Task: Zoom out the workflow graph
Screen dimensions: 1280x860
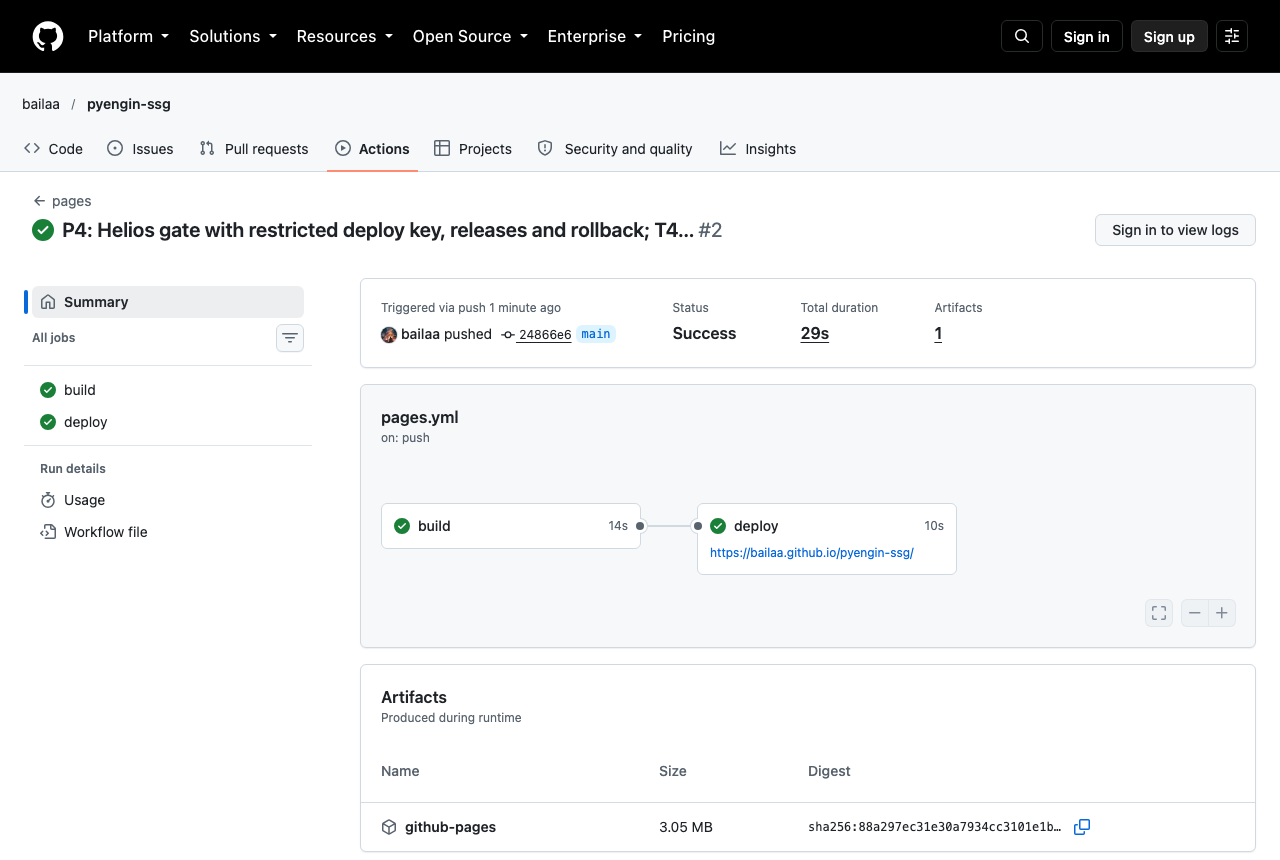Action: tap(1195, 613)
